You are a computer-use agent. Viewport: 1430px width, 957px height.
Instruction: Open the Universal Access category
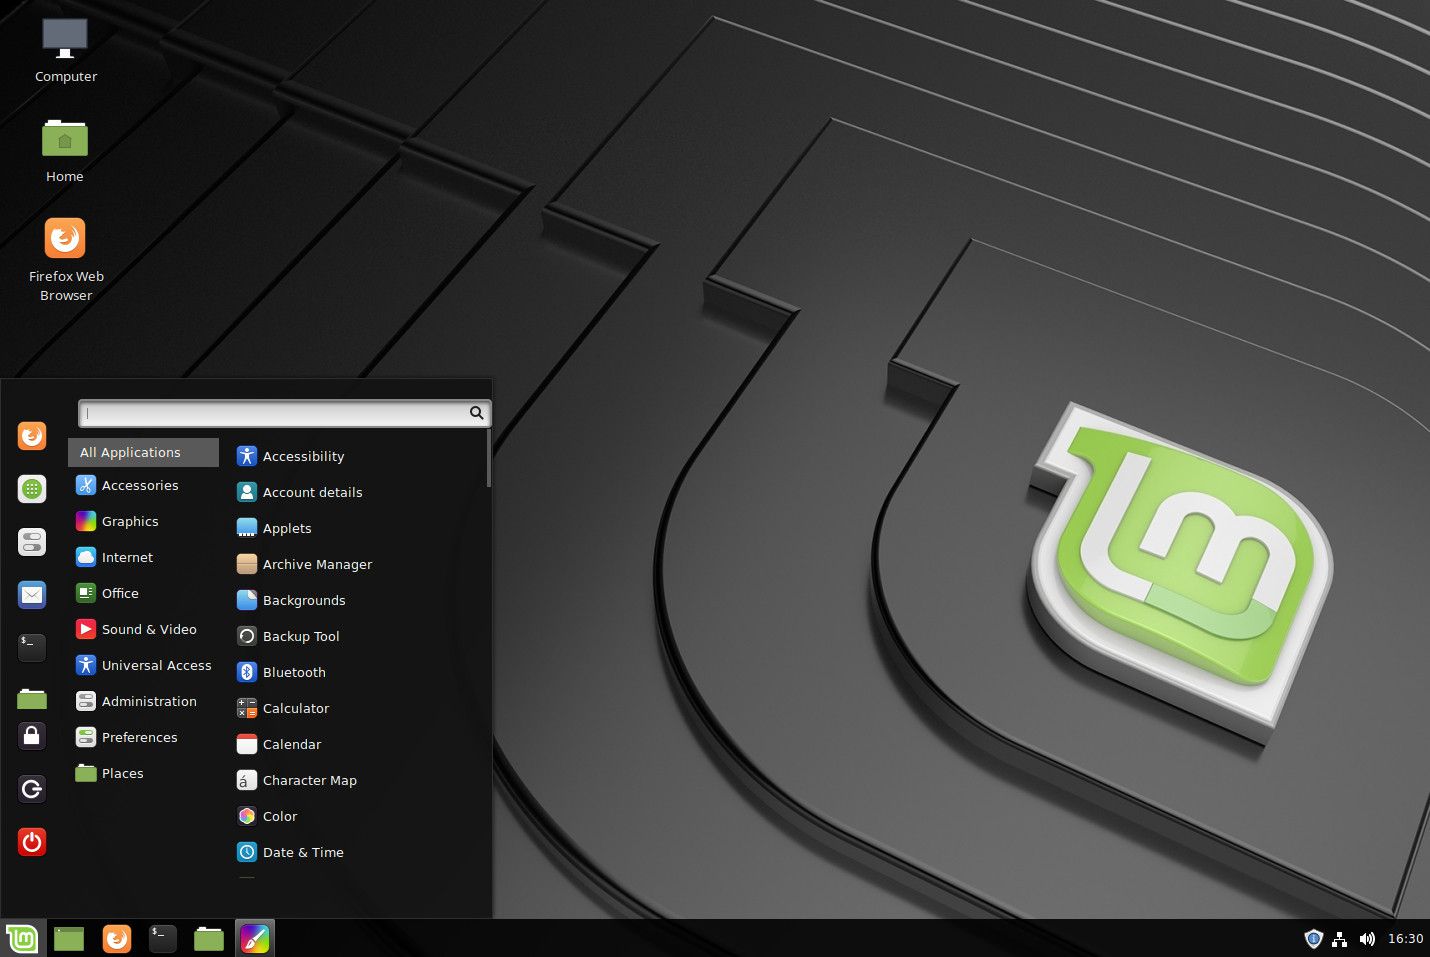(x=143, y=665)
